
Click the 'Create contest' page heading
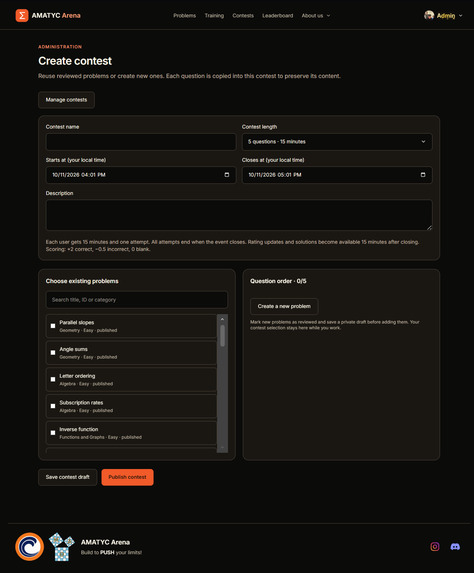(75, 61)
